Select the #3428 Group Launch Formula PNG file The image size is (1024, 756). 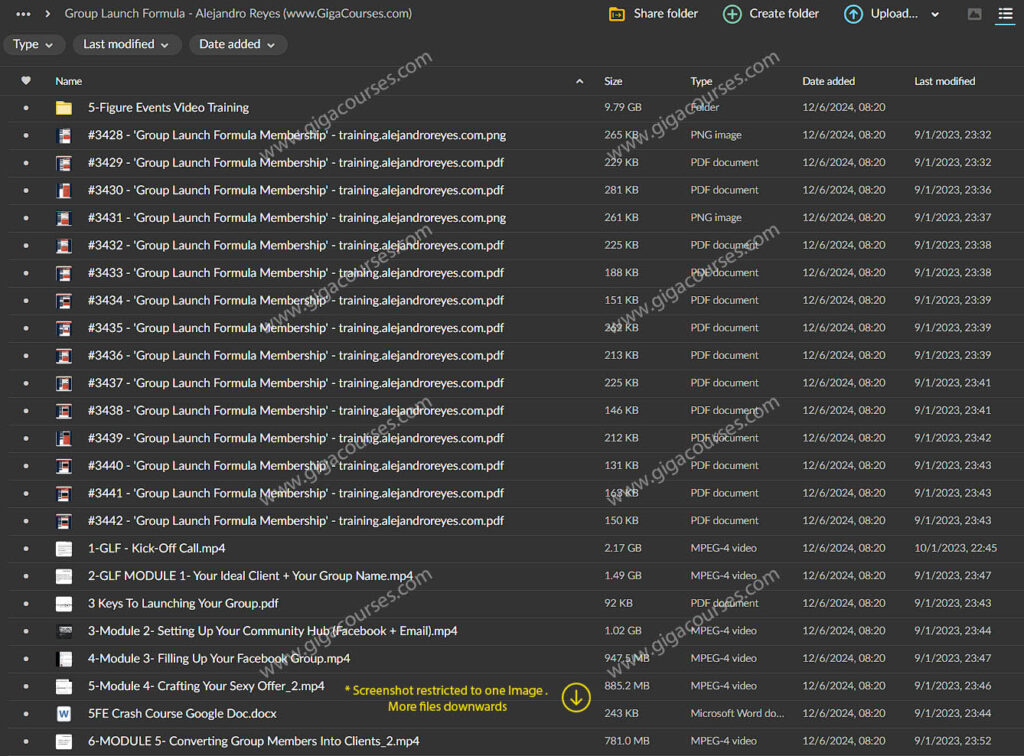(x=296, y=135)
